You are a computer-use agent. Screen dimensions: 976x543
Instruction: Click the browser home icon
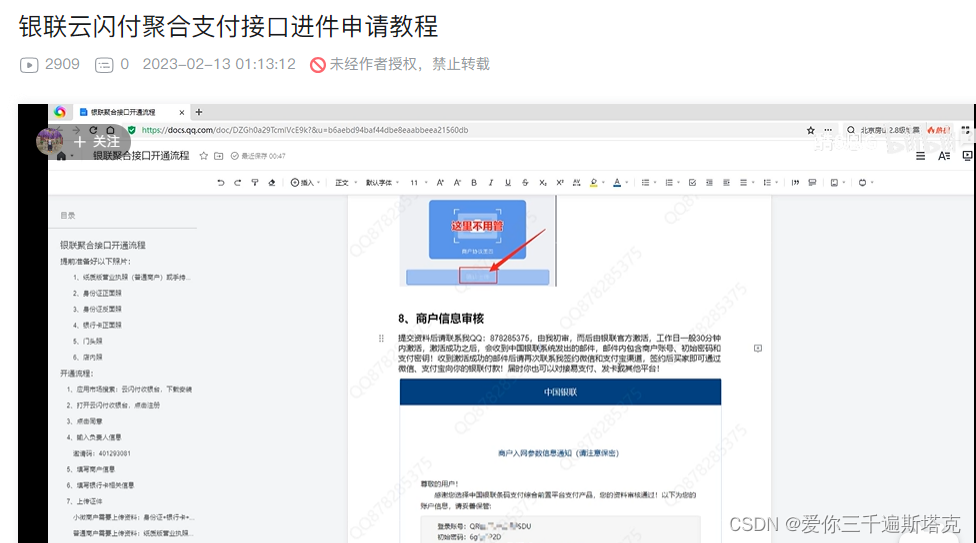coord(110,130)
